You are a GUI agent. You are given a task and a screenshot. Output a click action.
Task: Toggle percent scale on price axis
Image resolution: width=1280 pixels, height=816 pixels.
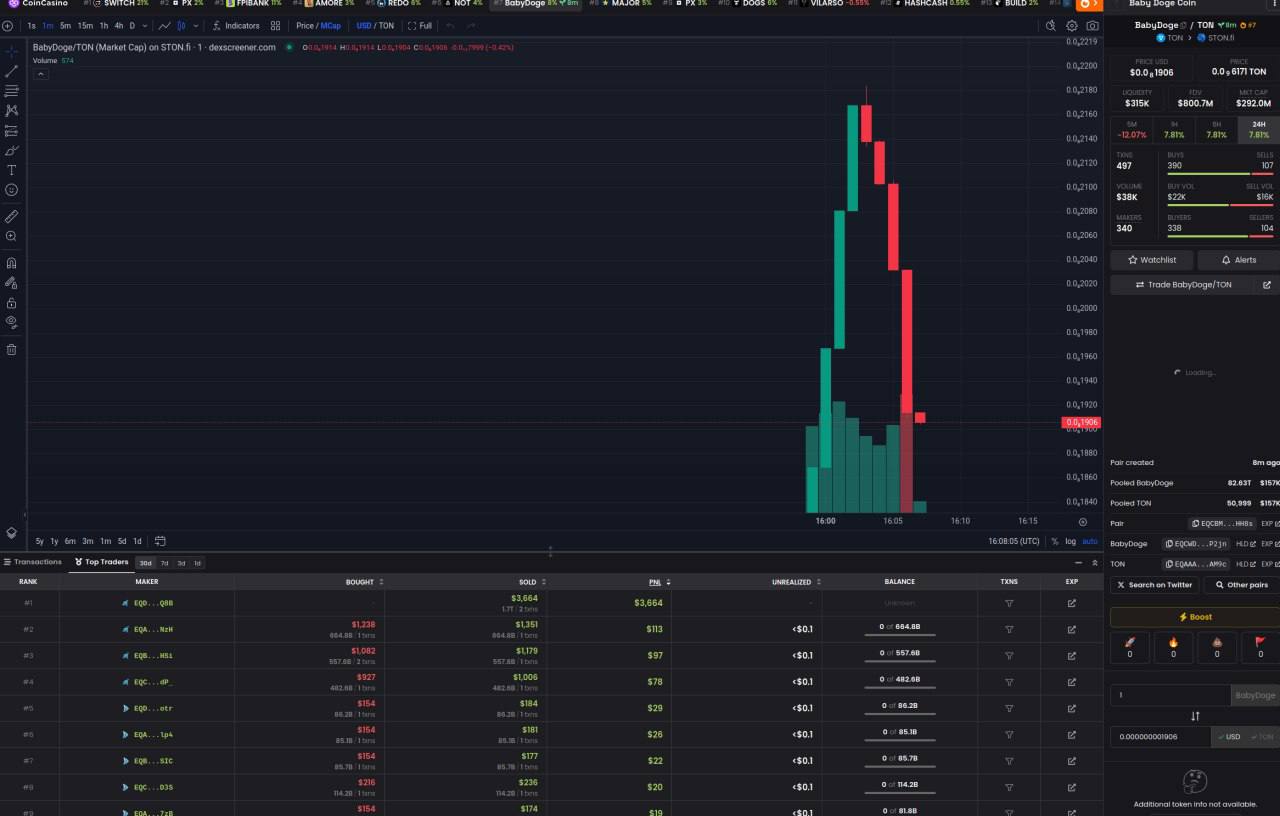(1054, 541)
